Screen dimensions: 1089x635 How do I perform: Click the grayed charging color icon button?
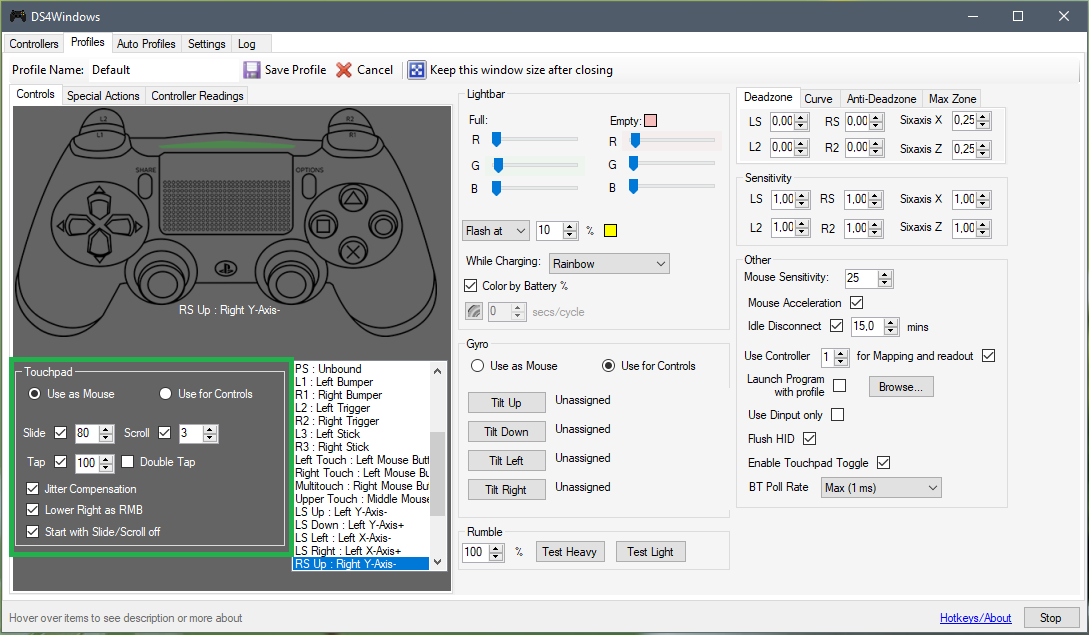point(474,312)
